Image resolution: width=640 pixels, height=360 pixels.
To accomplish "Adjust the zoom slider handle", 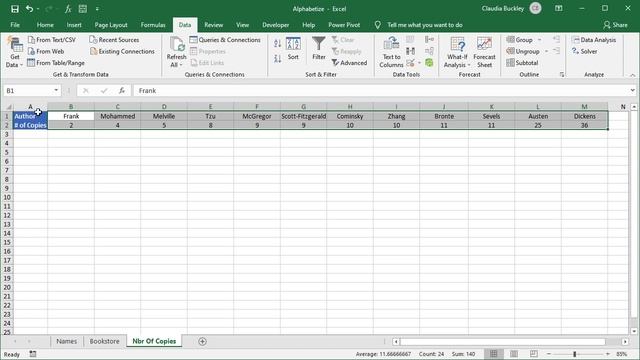I will [x=575, y=354].
